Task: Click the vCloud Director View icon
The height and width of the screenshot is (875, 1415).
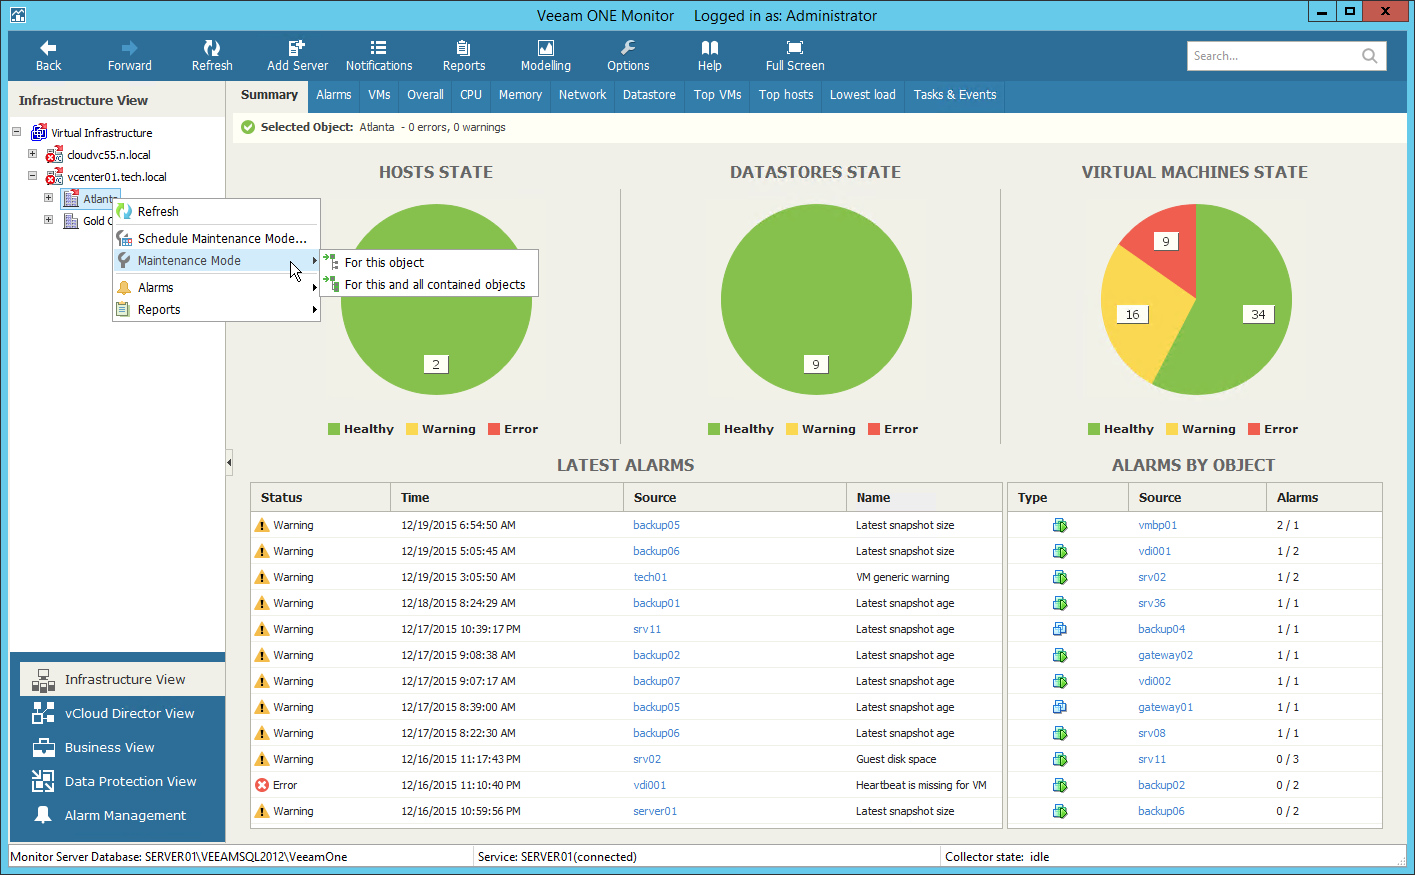Action: tap(43, 713)
